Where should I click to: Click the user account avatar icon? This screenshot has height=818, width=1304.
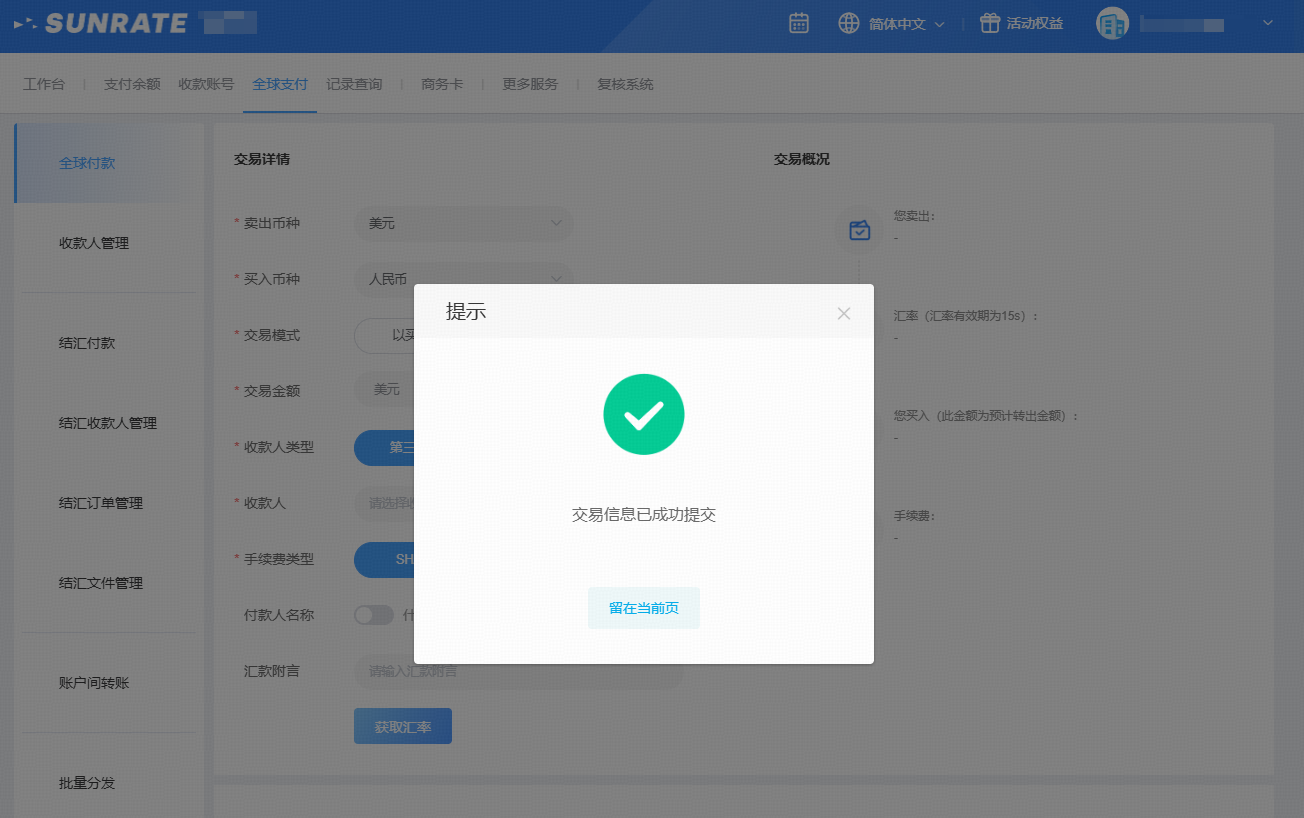click(x=1112, y=23)
